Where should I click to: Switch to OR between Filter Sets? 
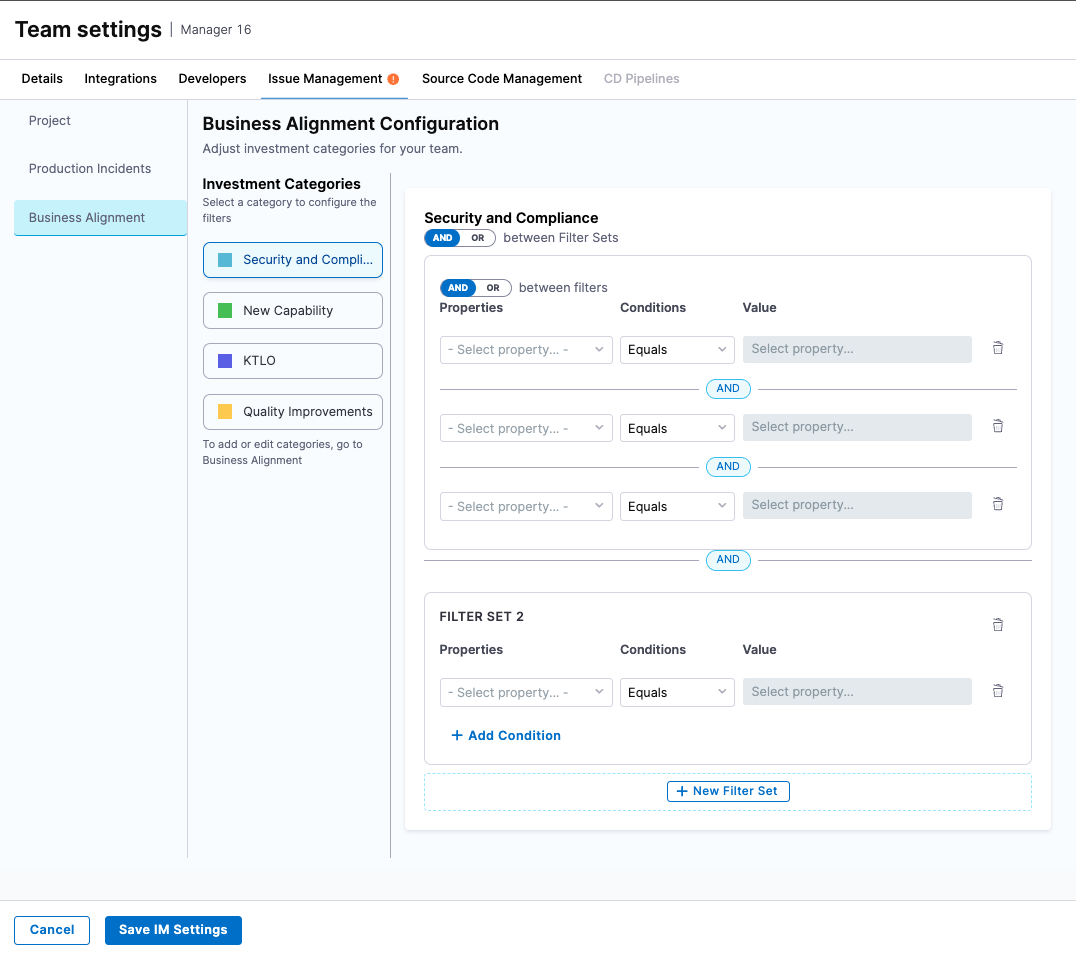click(x=478, y=238)
